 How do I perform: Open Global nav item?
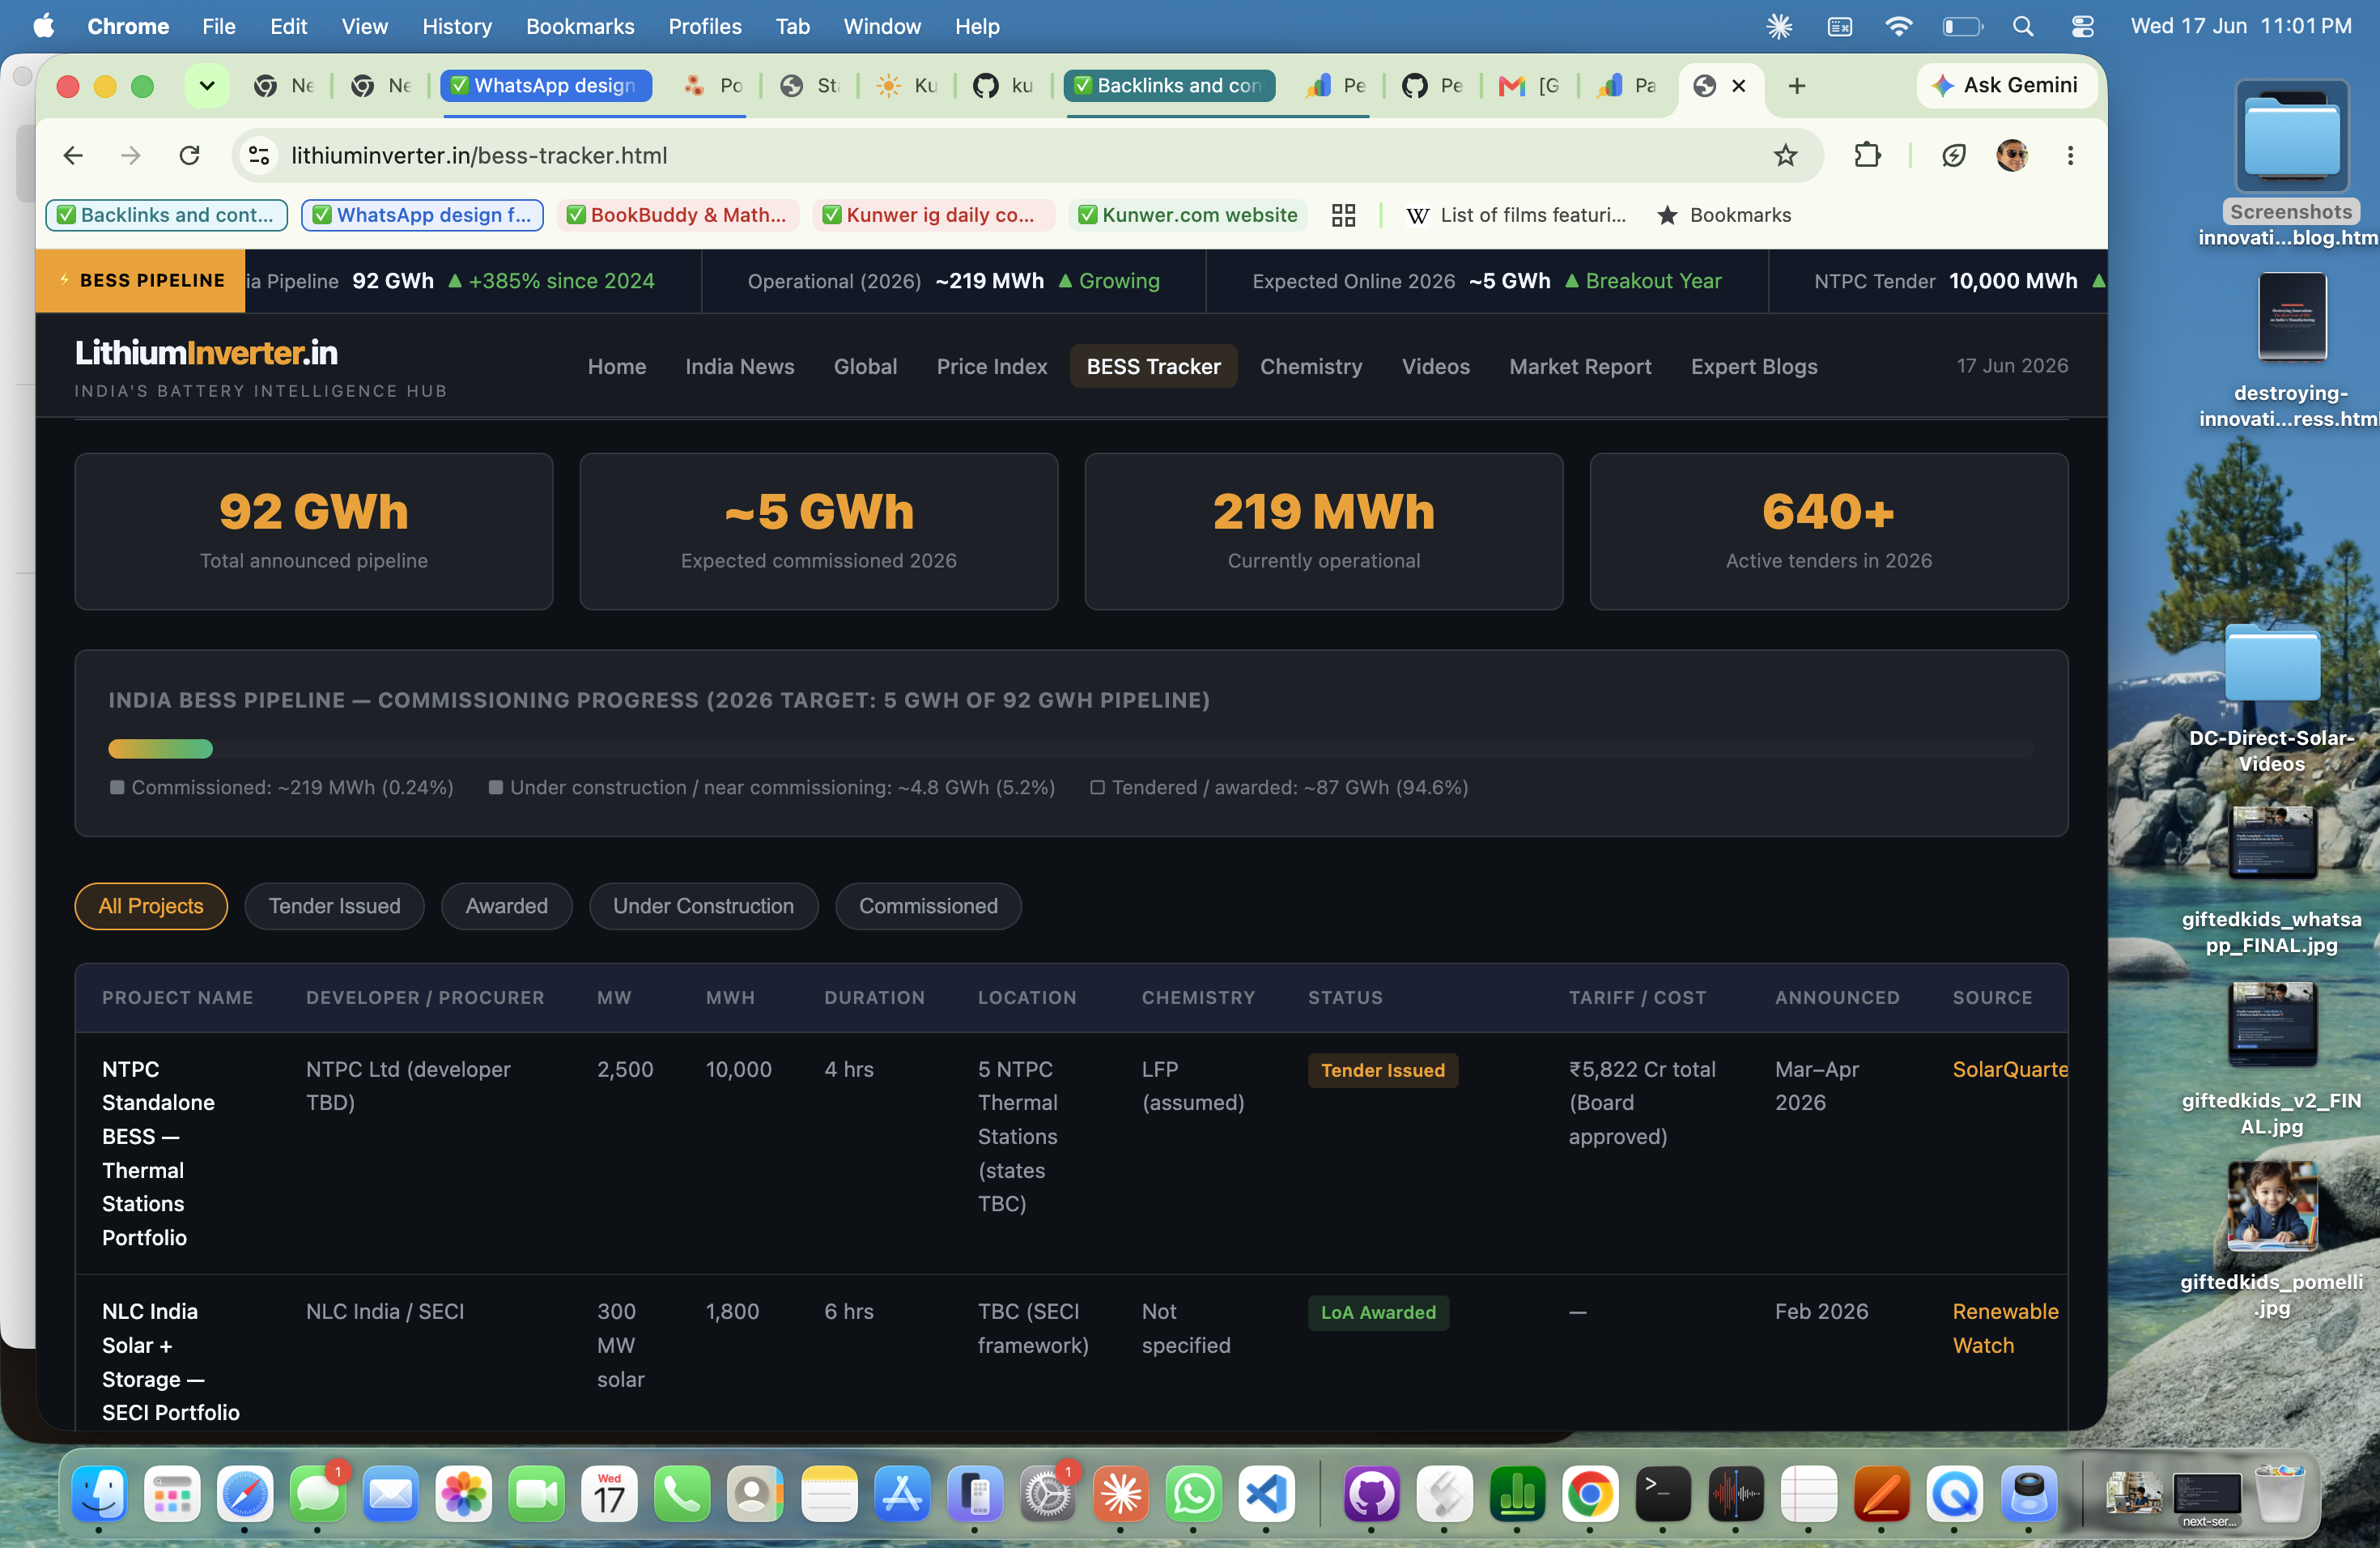865,366
